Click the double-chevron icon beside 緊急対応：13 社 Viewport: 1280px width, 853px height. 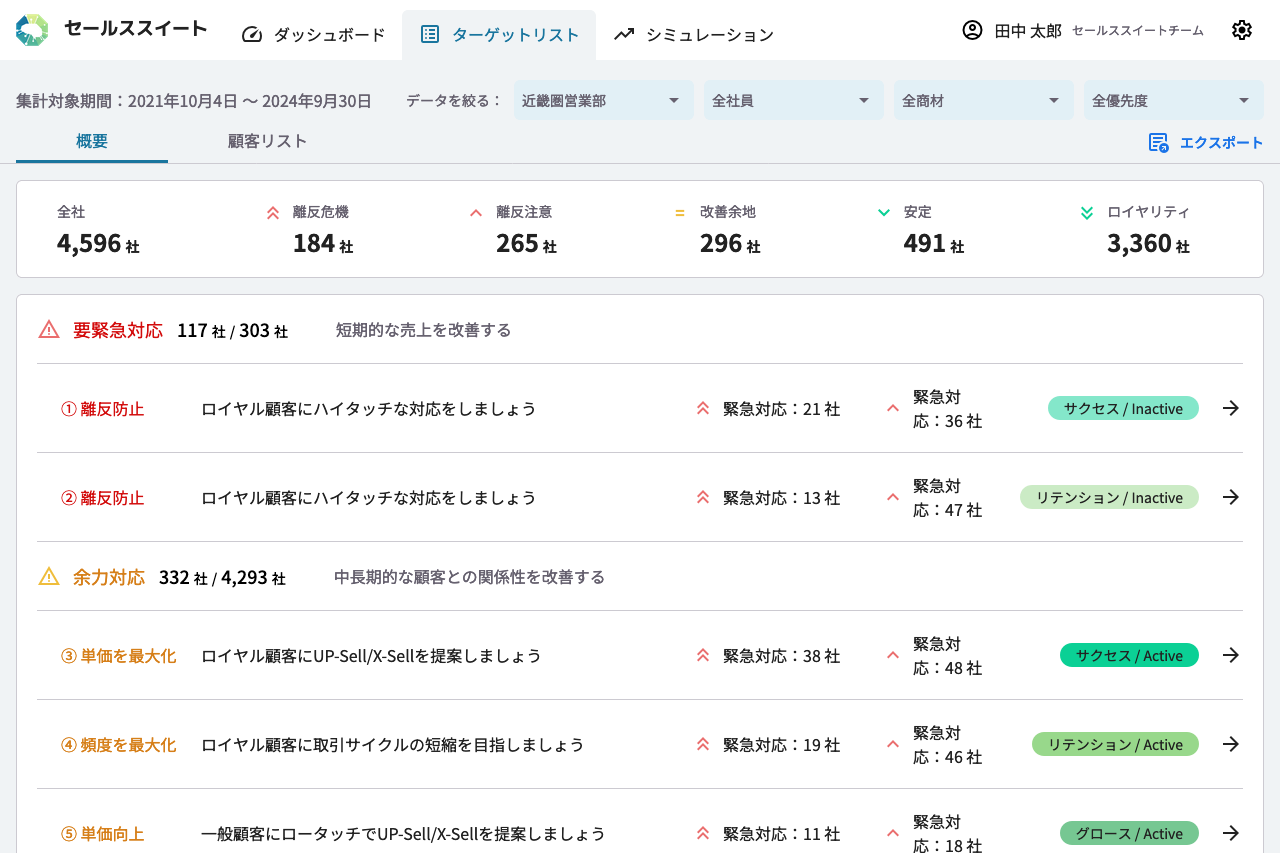(703, 497)
